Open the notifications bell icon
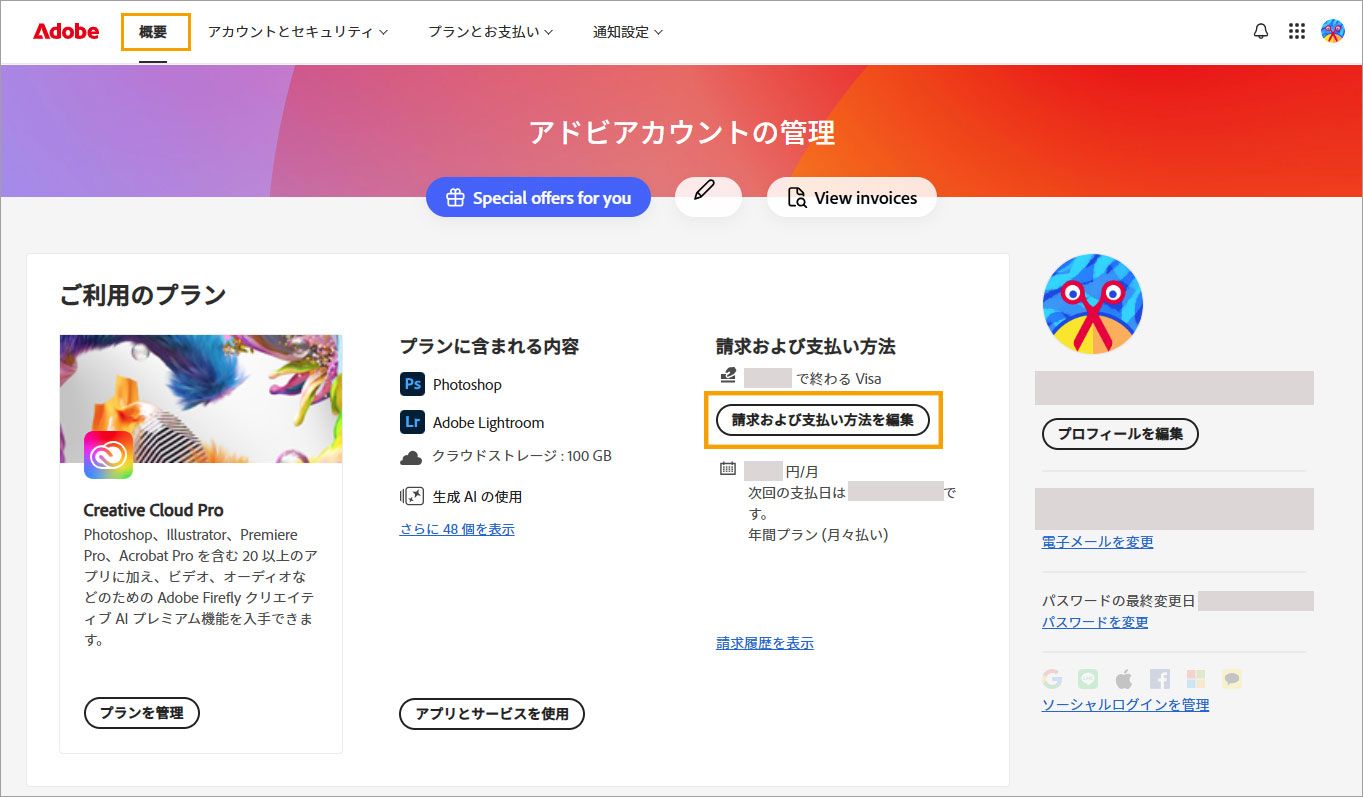The width and height of the screenshot is (1363, 797). click(1260, 31)
